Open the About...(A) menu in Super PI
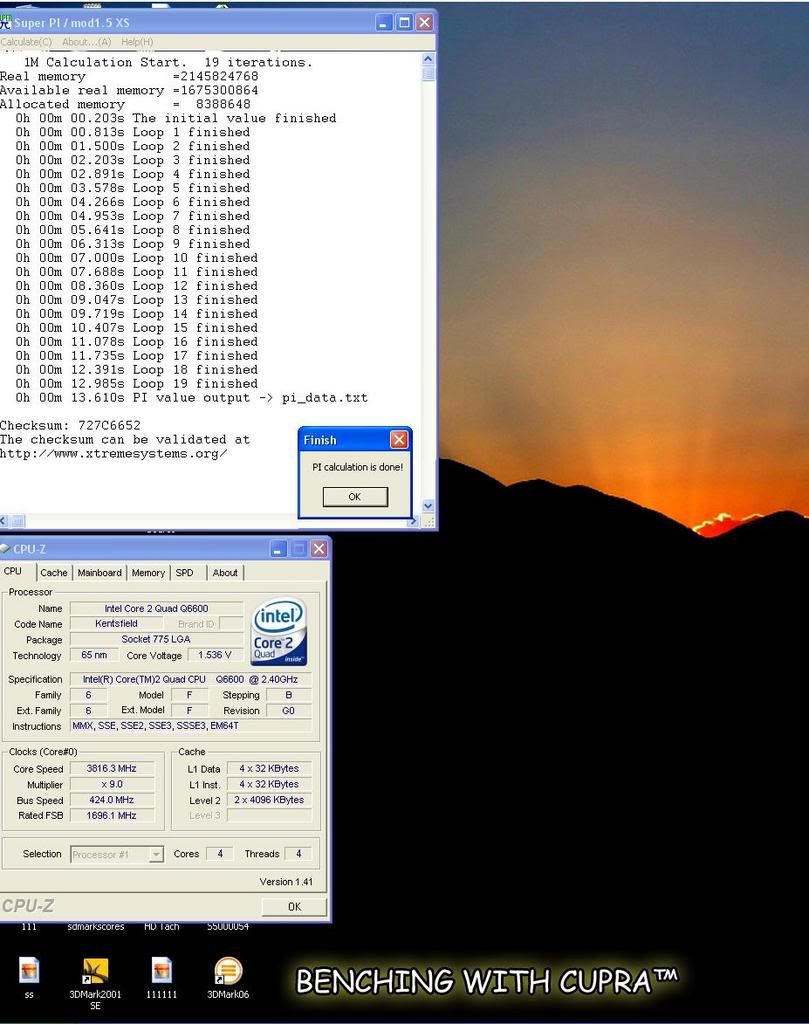The image size is (809, 1024). [x=86, y=42]
